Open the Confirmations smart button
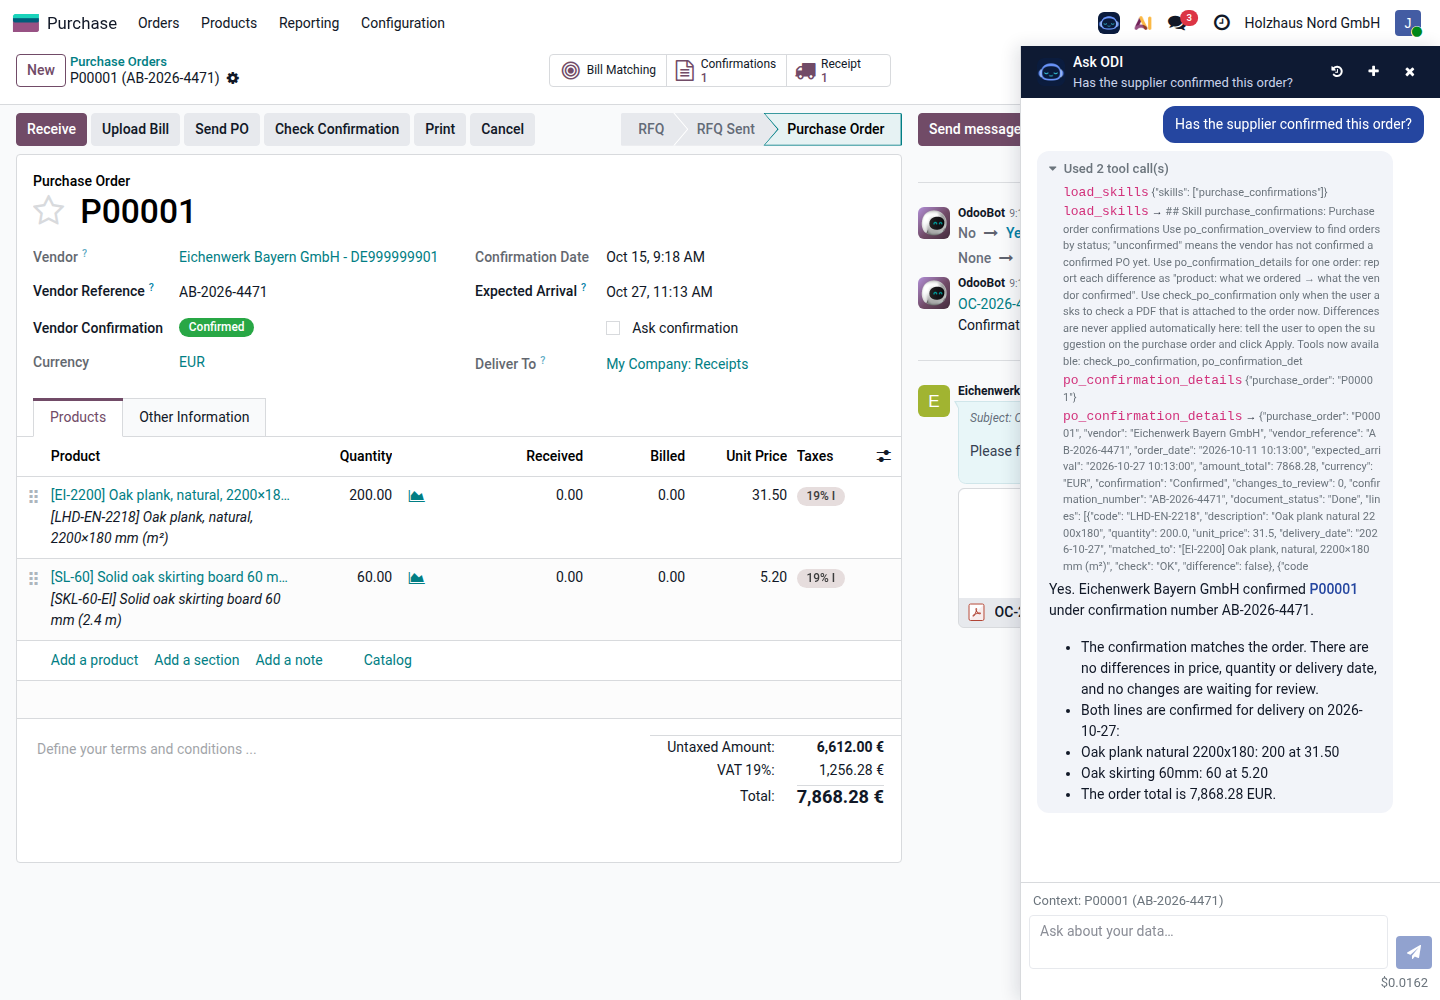Image resolution: width=1440 pixels, height=1000 pixels. pos(727,70)
